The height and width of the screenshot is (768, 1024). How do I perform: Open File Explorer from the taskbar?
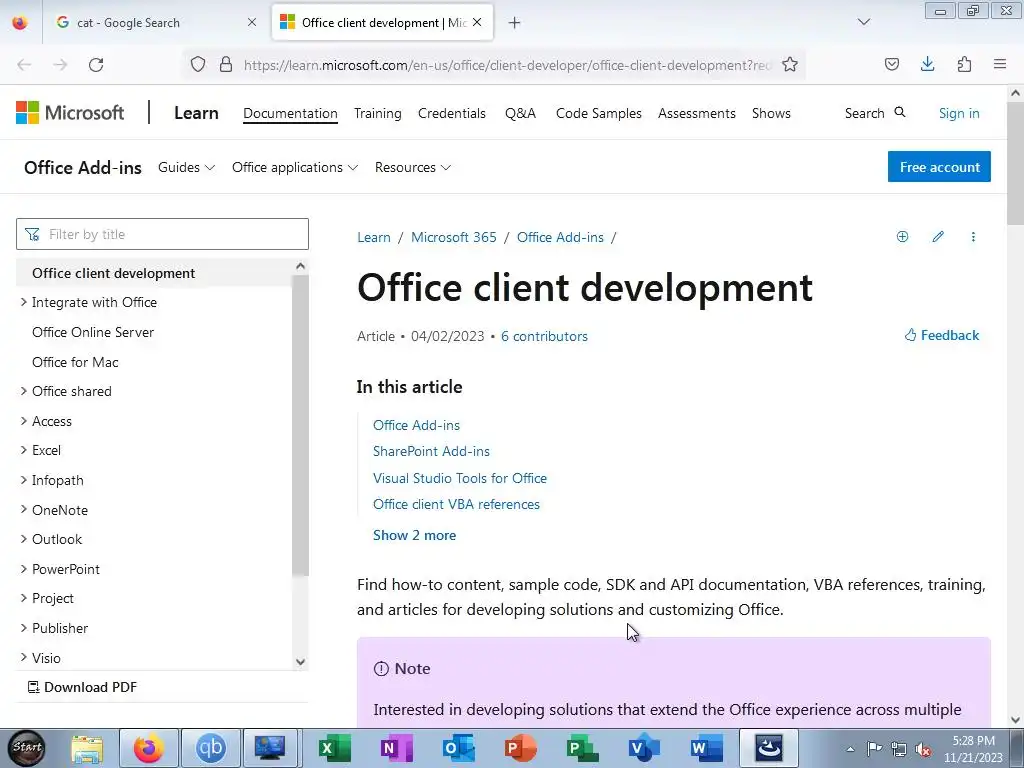tap(87, 748)
